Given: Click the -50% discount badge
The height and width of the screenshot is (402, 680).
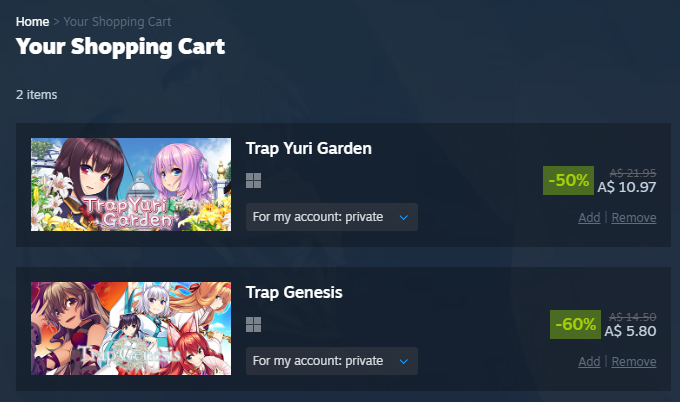Looking at the screenshot, I should (568, 180).
